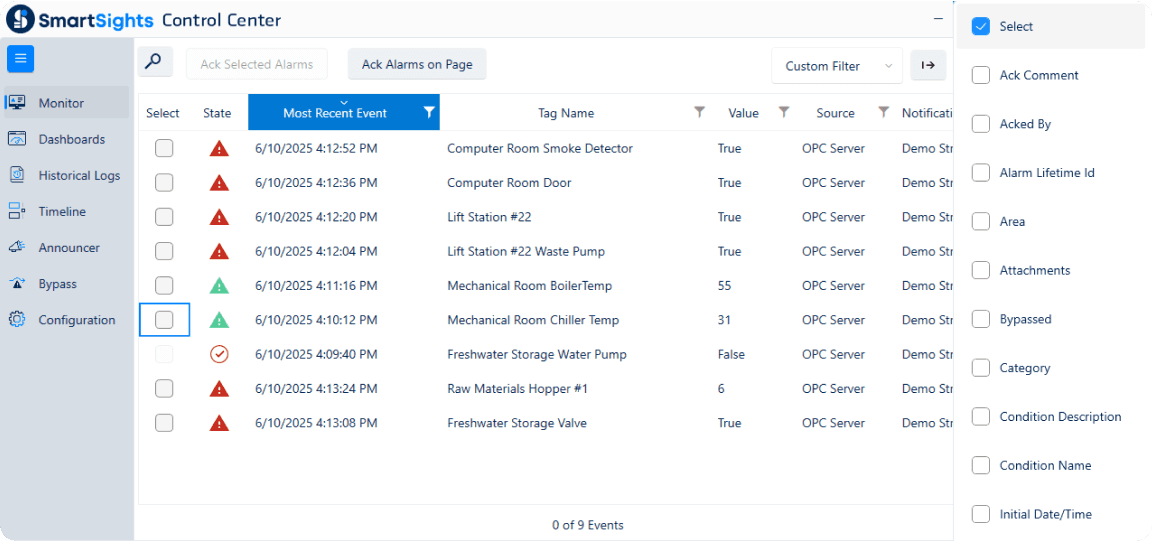This screenshot has height=541, width=1152.
Task: Open the Custom Filter dropdown
Action: coord(836,66)
